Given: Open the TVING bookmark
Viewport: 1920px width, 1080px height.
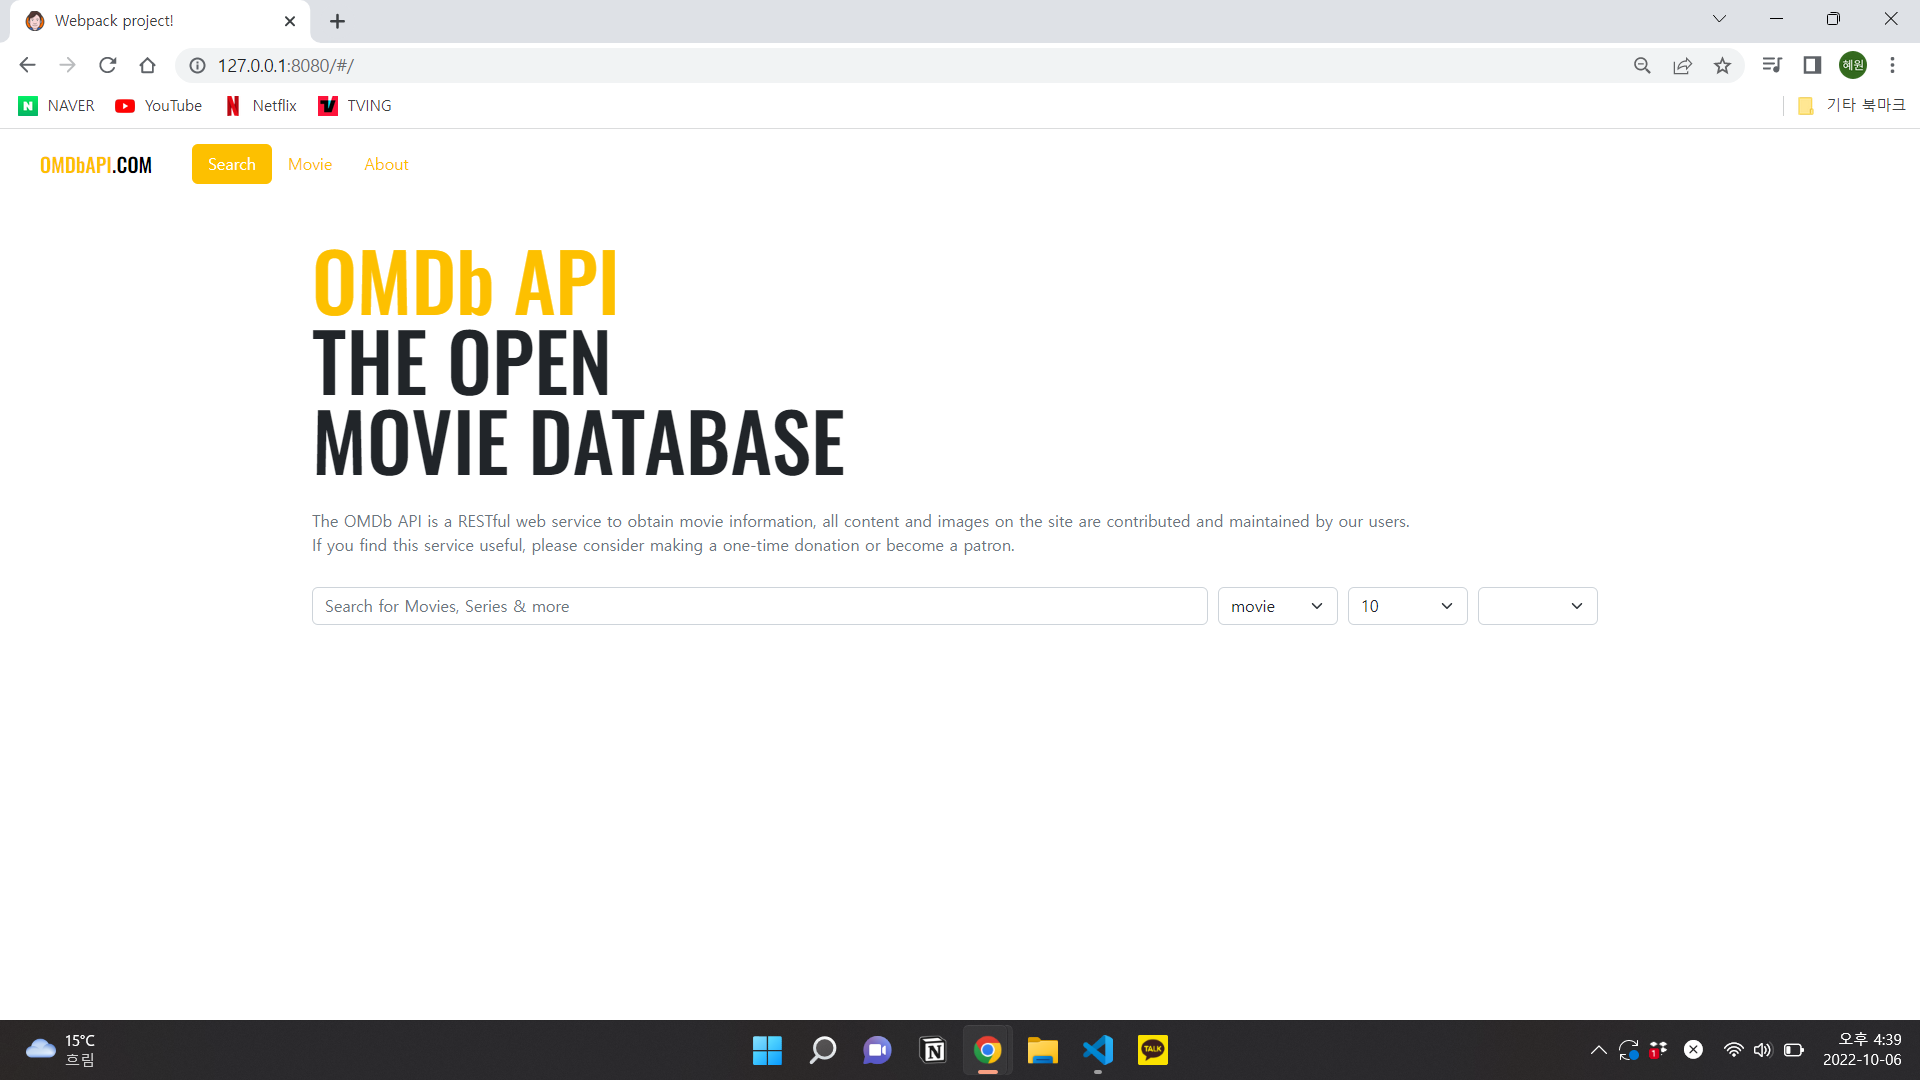Looking at the screenshot, I should coord(354,106).
